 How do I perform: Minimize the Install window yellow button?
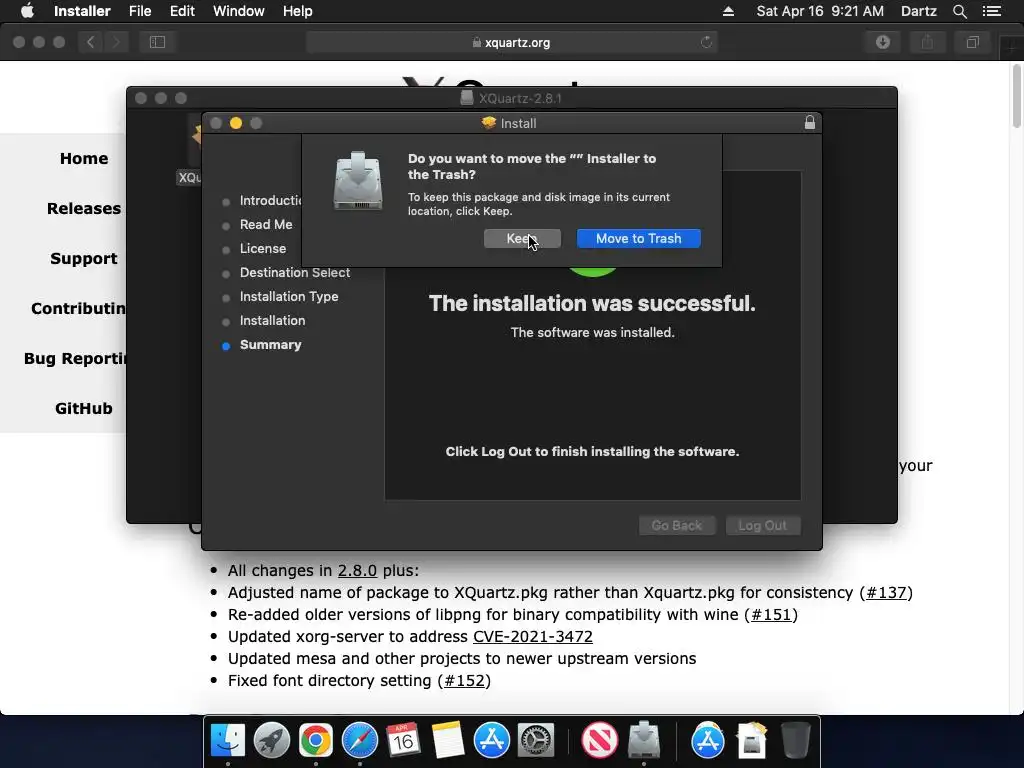(236, 123)
